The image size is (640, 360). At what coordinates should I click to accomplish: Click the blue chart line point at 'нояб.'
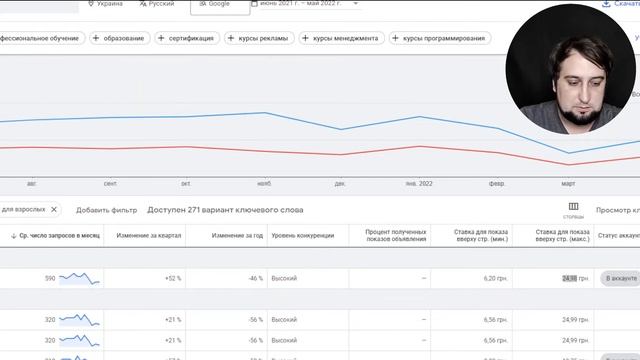pos(264,113)
